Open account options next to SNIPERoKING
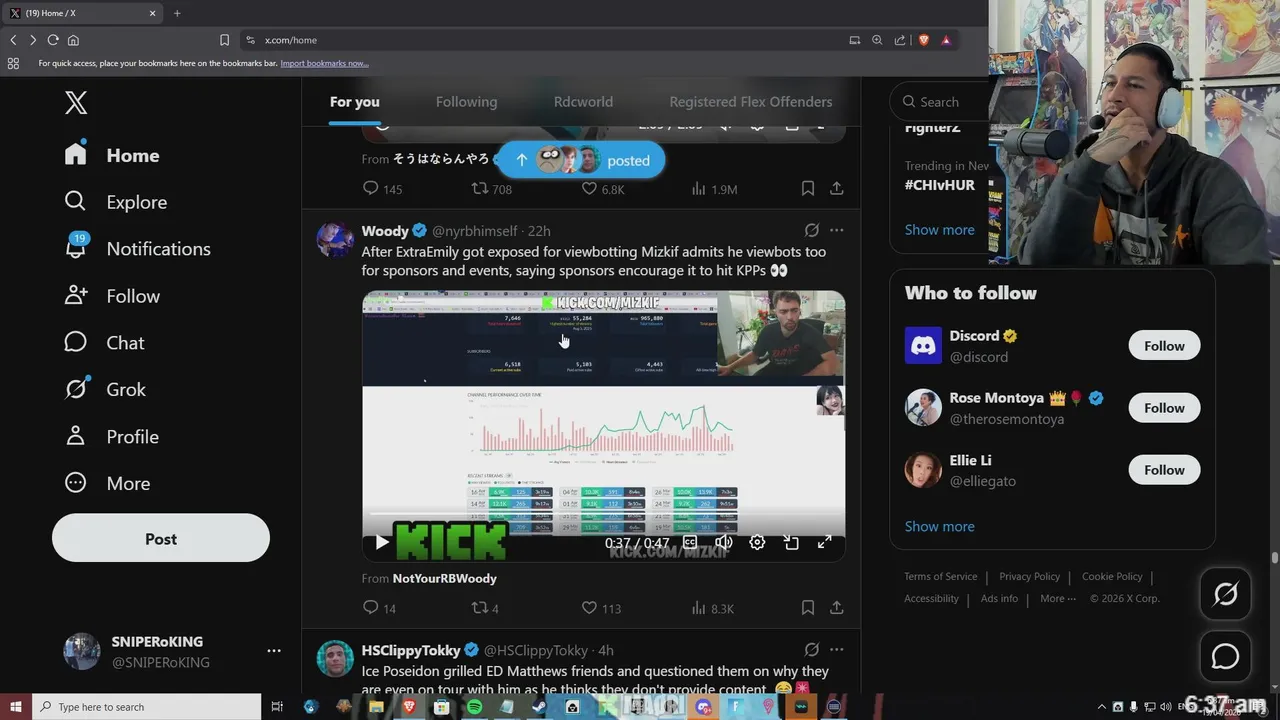 coord(274,651)
